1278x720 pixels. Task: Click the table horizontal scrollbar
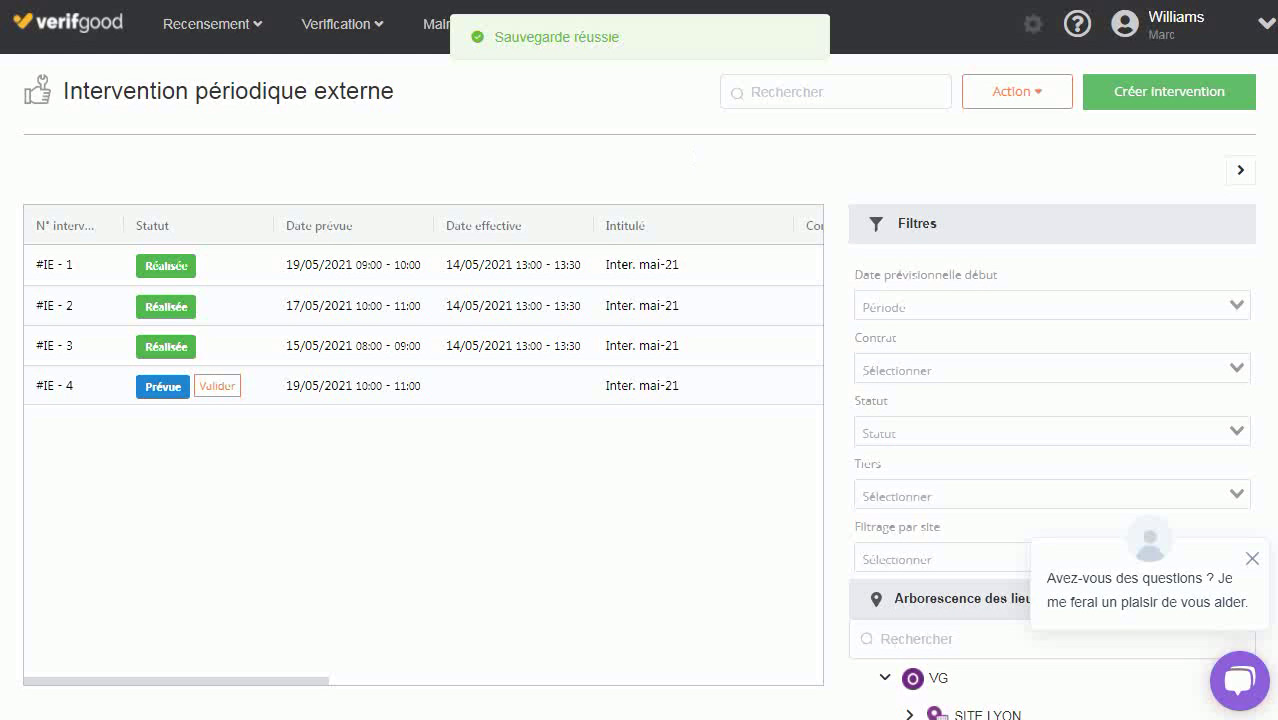click(176, 681)
